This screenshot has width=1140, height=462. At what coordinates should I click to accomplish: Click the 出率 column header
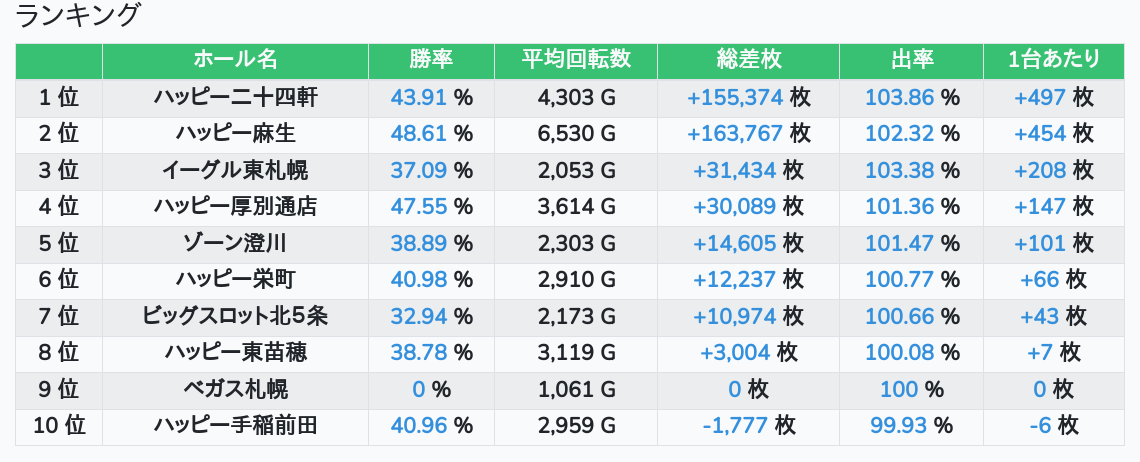(911, 60)
